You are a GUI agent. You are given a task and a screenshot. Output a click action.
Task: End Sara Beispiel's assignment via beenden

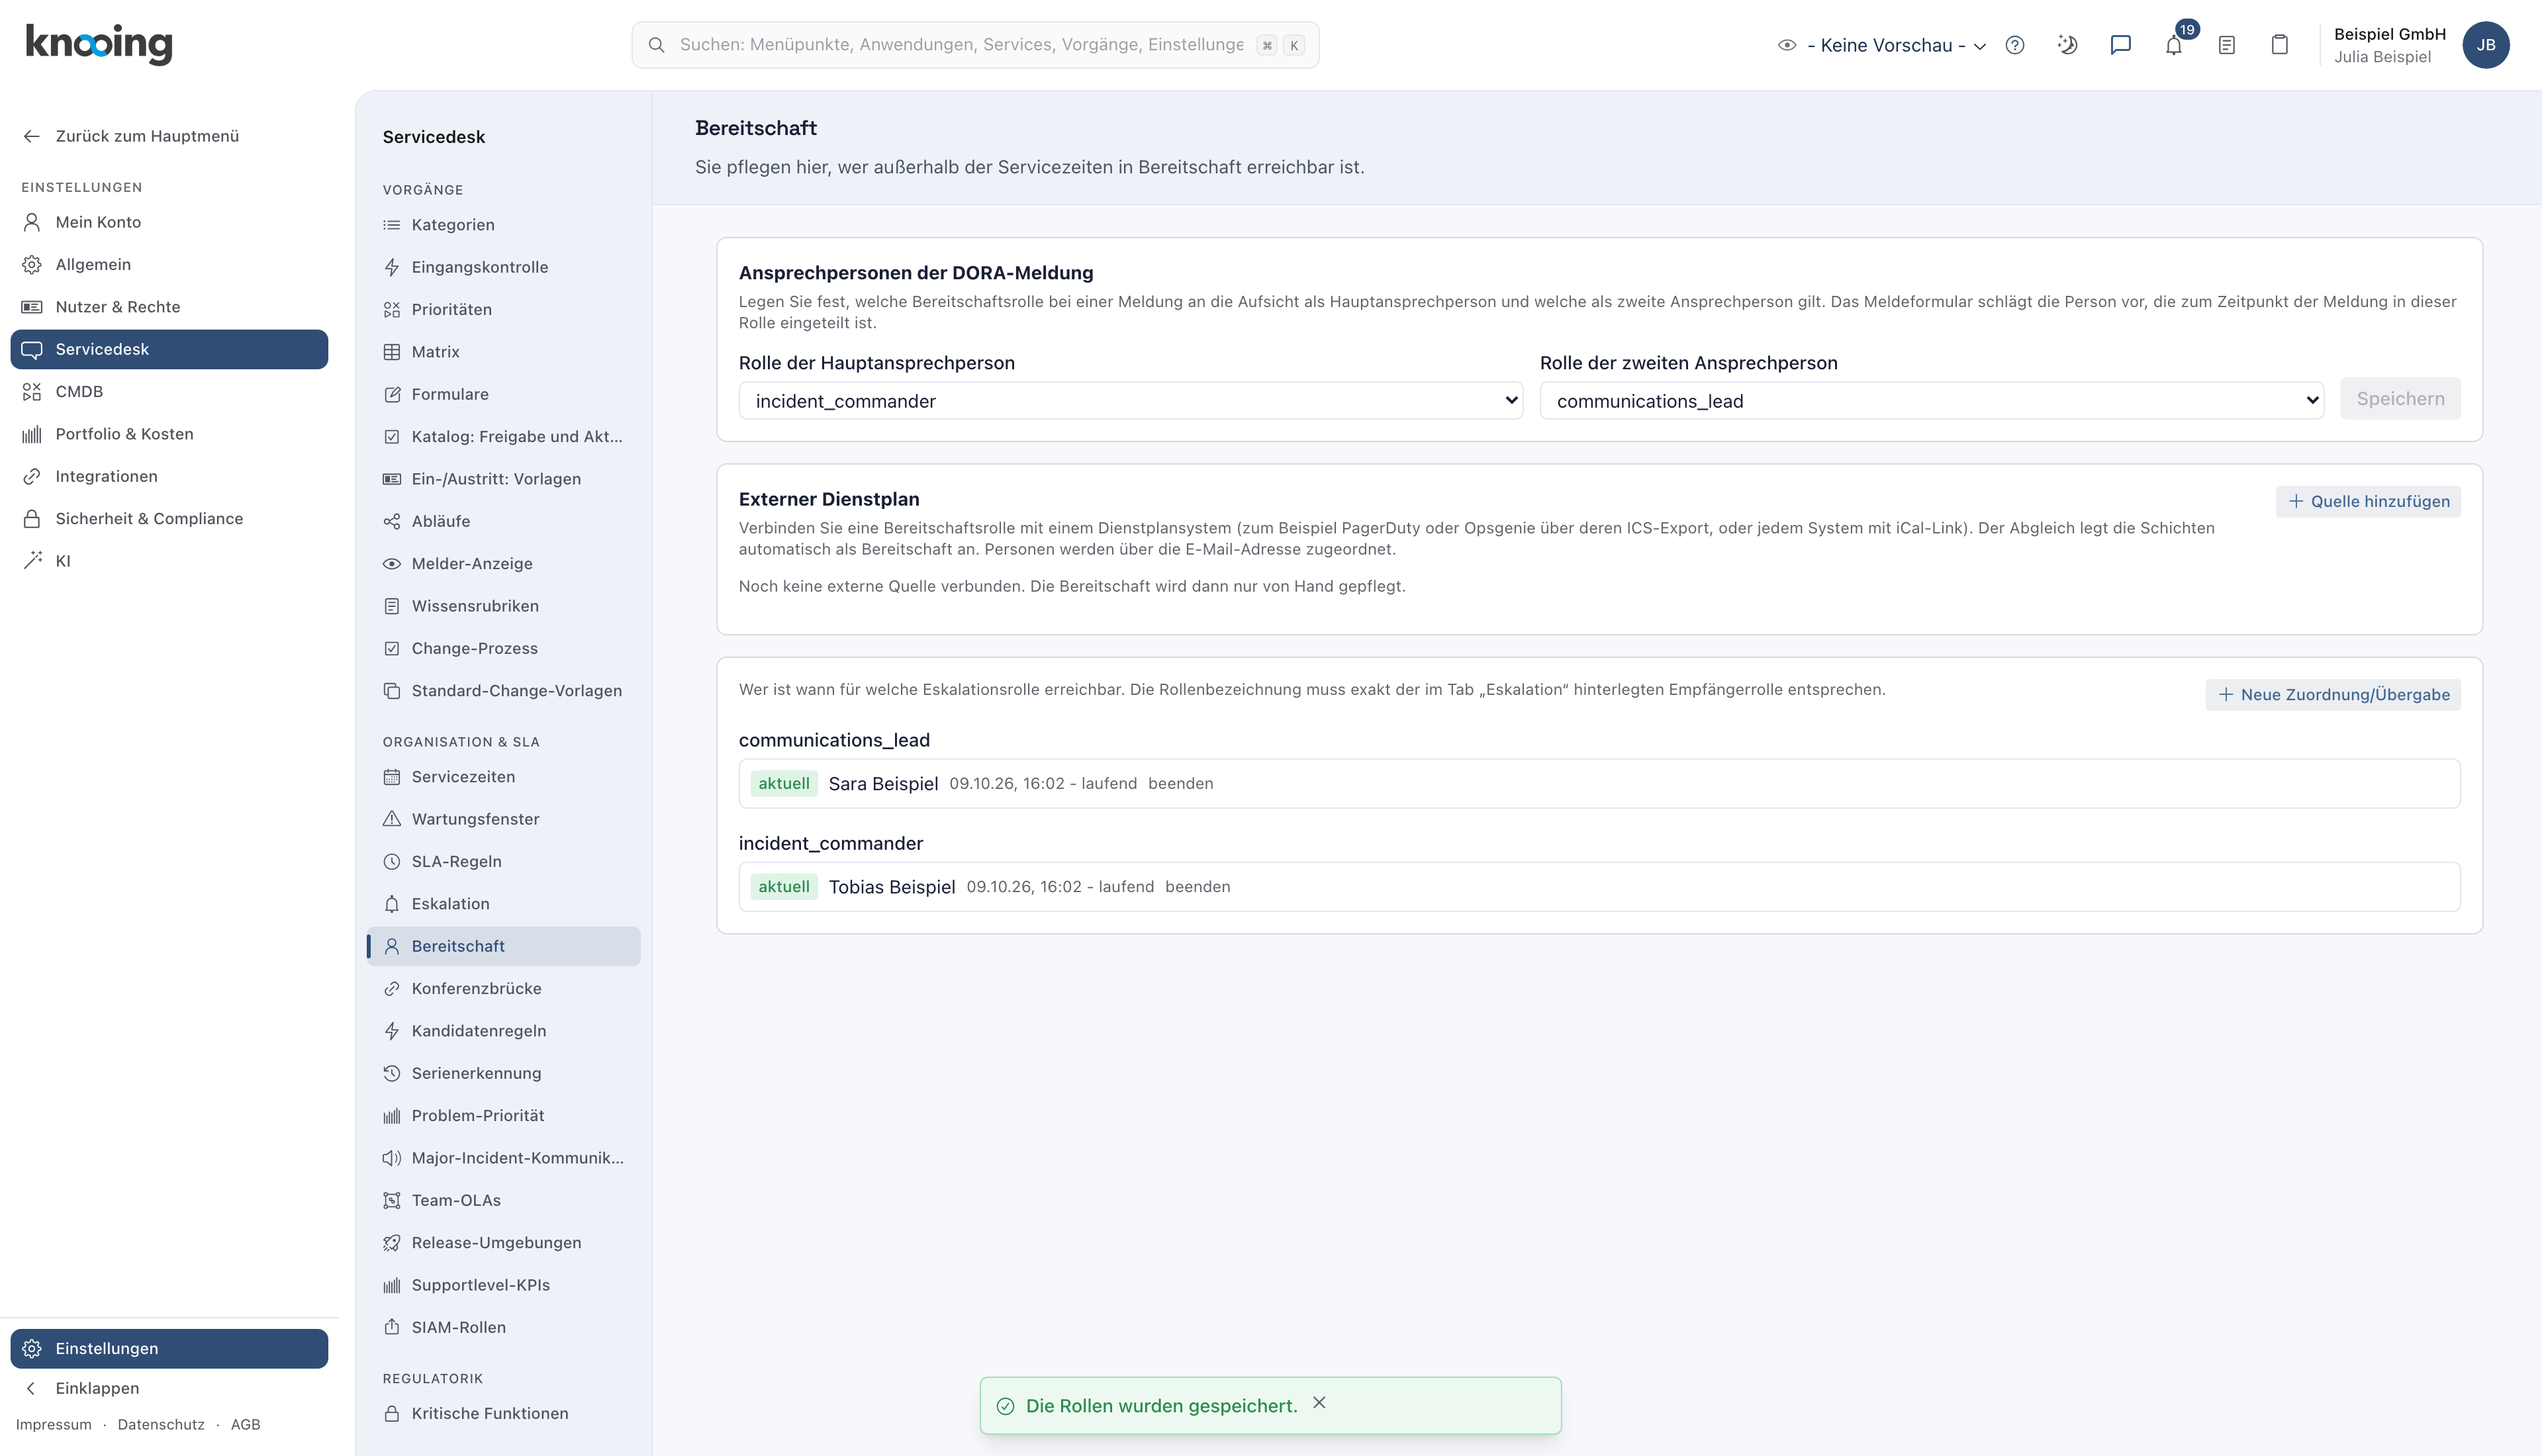pos(1180,783)
